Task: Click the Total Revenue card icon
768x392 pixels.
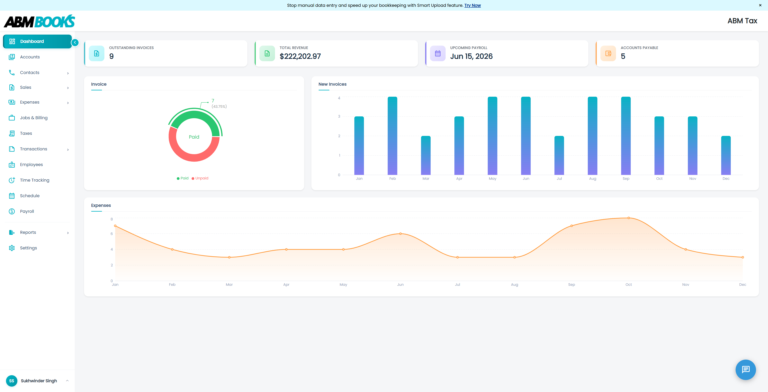Action: point(267,53)
